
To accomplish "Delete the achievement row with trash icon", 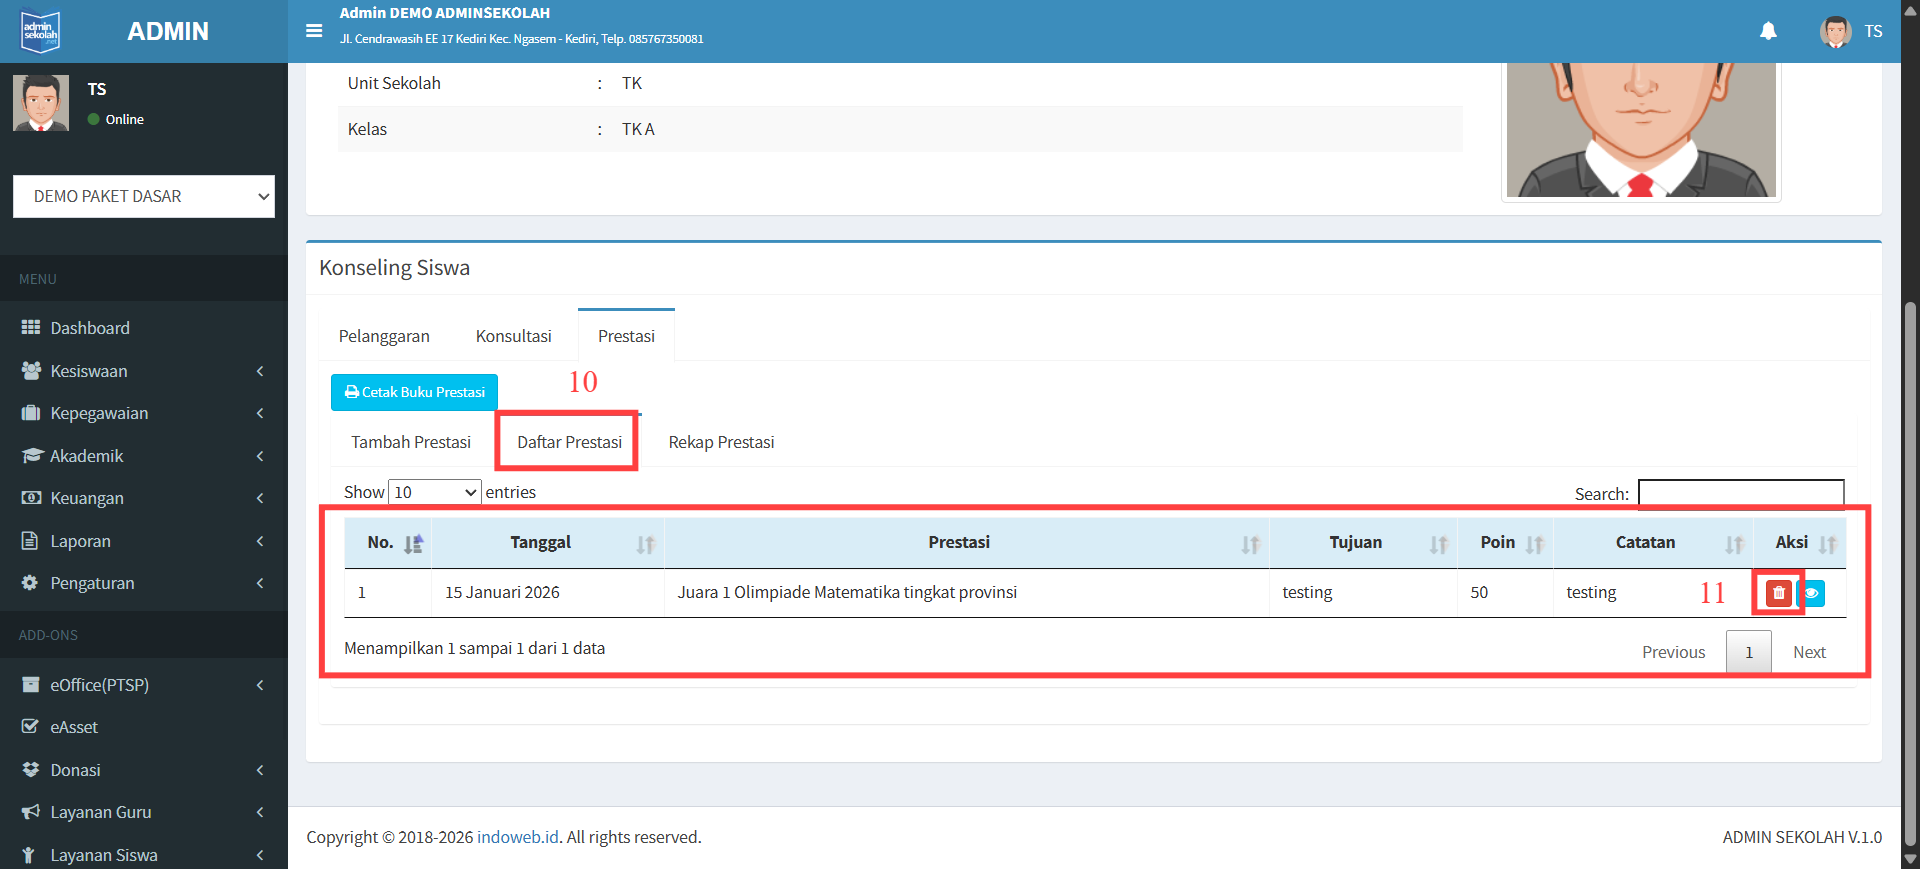I will tap(1778, 593).
